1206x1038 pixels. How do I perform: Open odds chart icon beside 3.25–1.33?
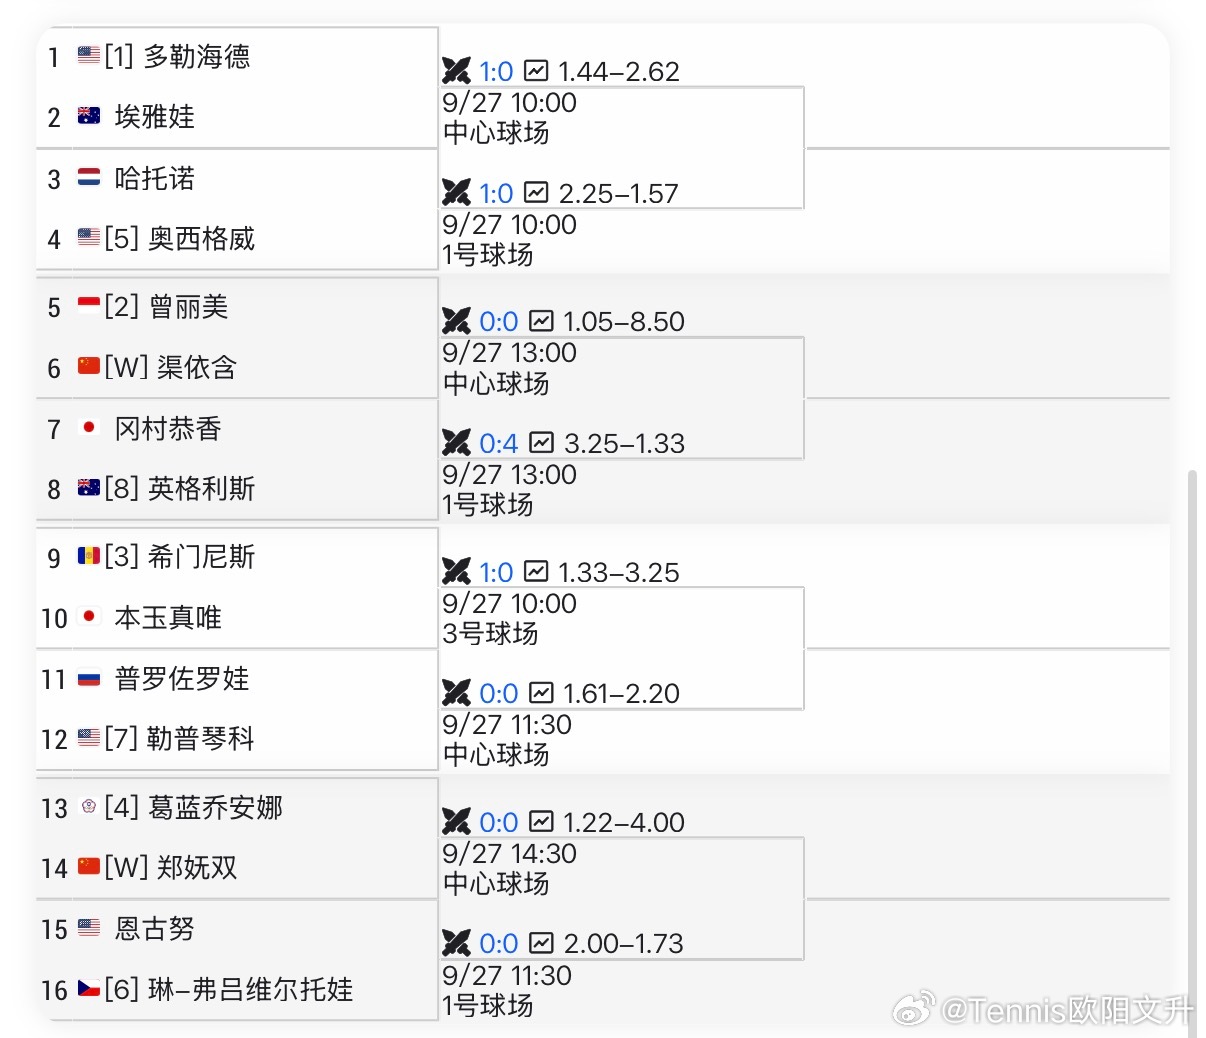pos(541,442)
